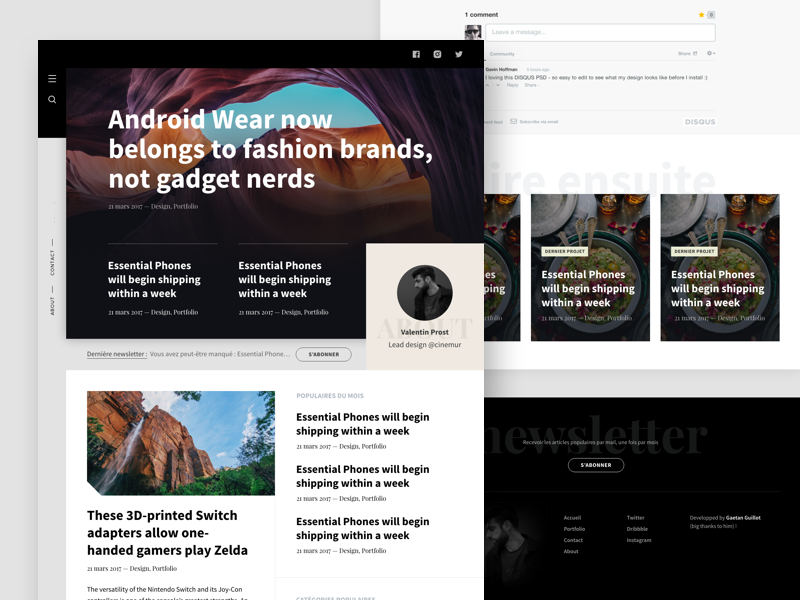Reply to Gavin Hoffman's comment
This screenshot has width=800, height=600.
pyautogui.click(x=512, y=85)
